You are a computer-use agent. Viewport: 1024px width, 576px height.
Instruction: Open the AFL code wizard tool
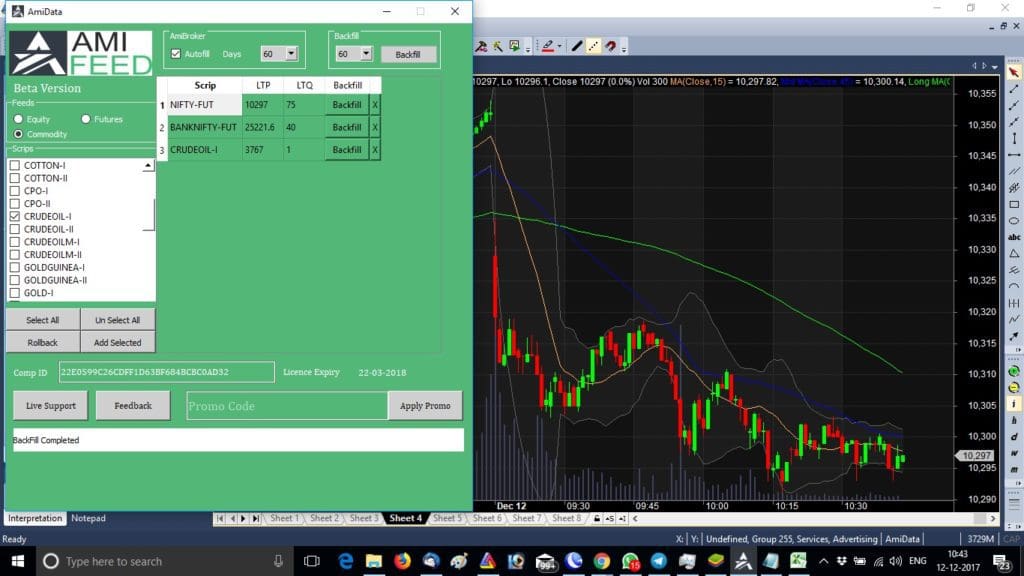496,45
